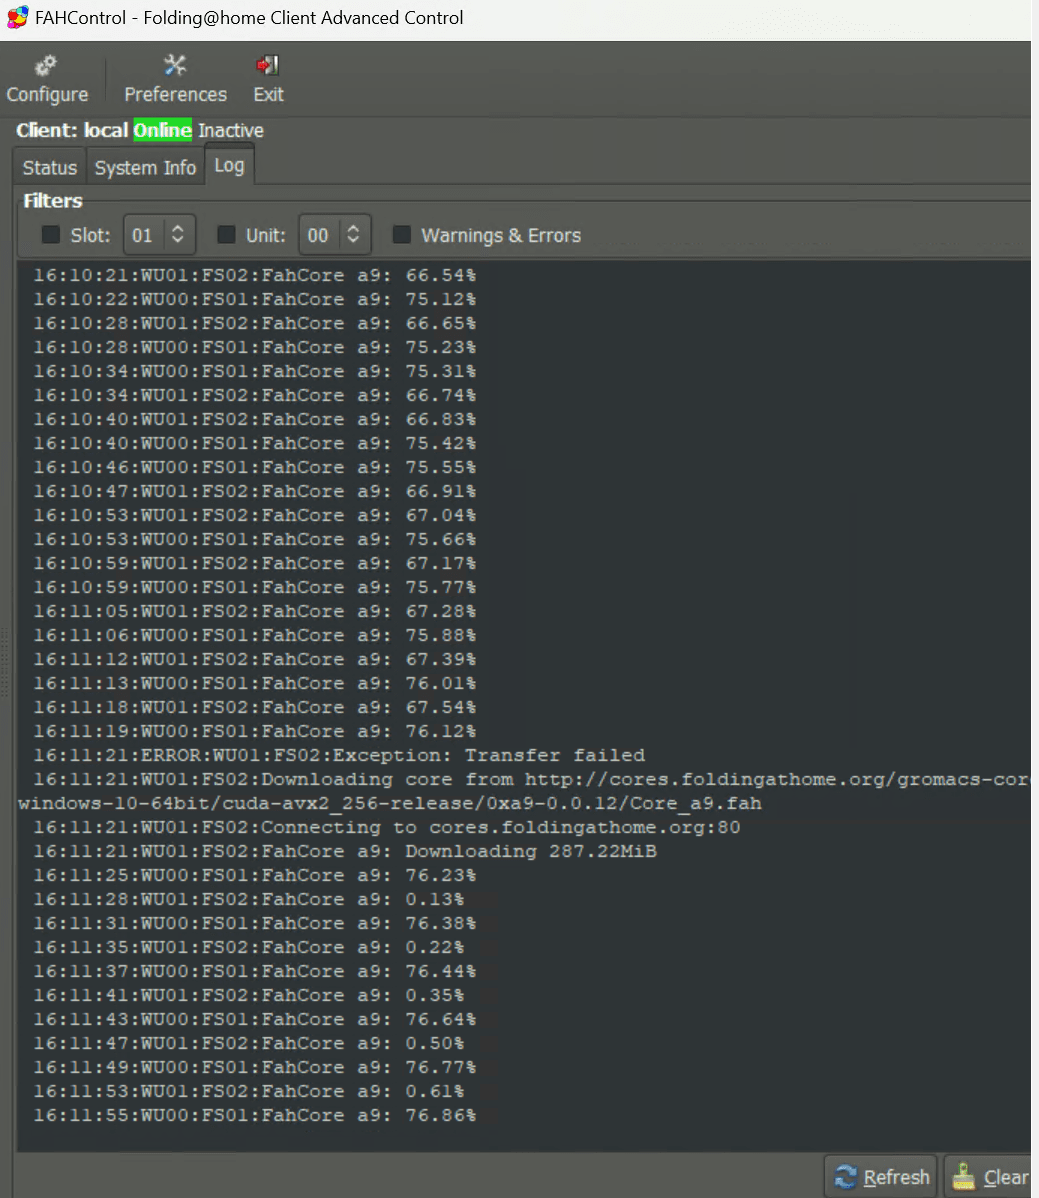Click the Slot spinner arrows

(178, 234)
